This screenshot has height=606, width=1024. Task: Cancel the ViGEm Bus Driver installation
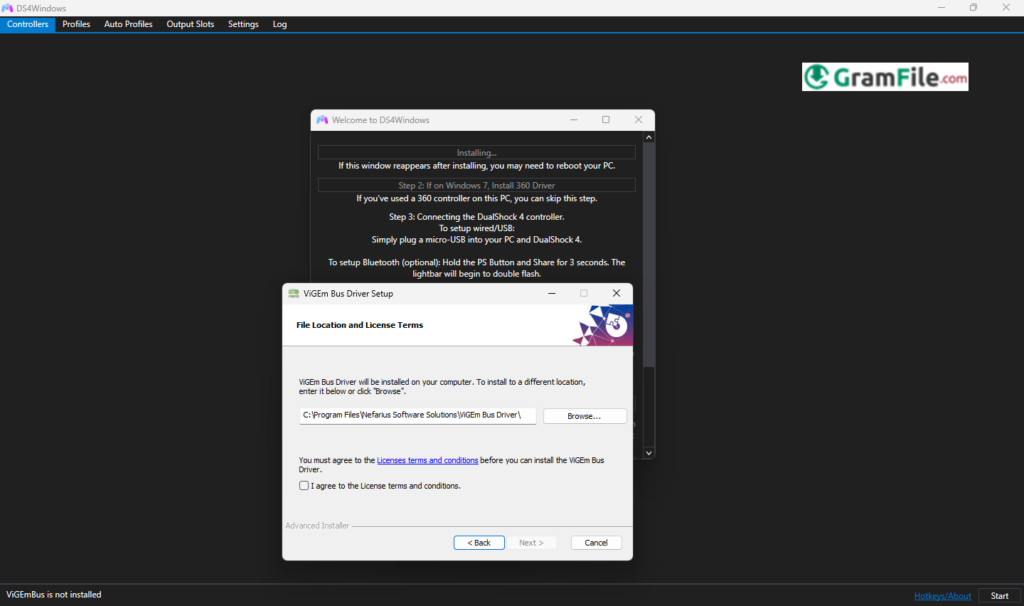coord(596,542)
